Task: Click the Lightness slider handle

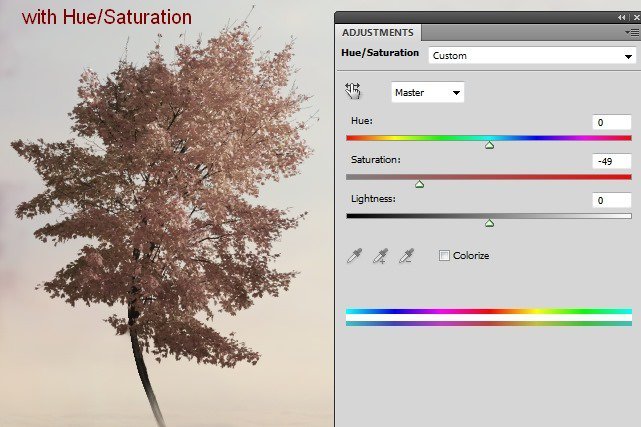Action: (x=489, y=223)
